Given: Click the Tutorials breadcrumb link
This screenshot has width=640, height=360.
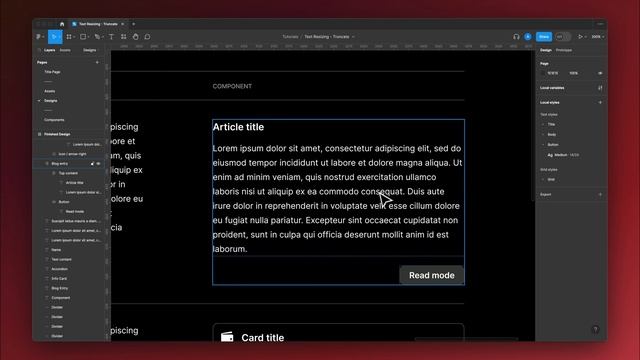Looking at the screenshot, I should (290, 37).
